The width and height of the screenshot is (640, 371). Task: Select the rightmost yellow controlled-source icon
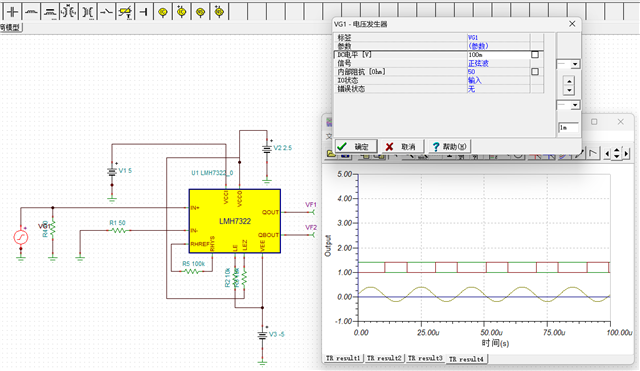pyautogui.click(x=219, y=12)
